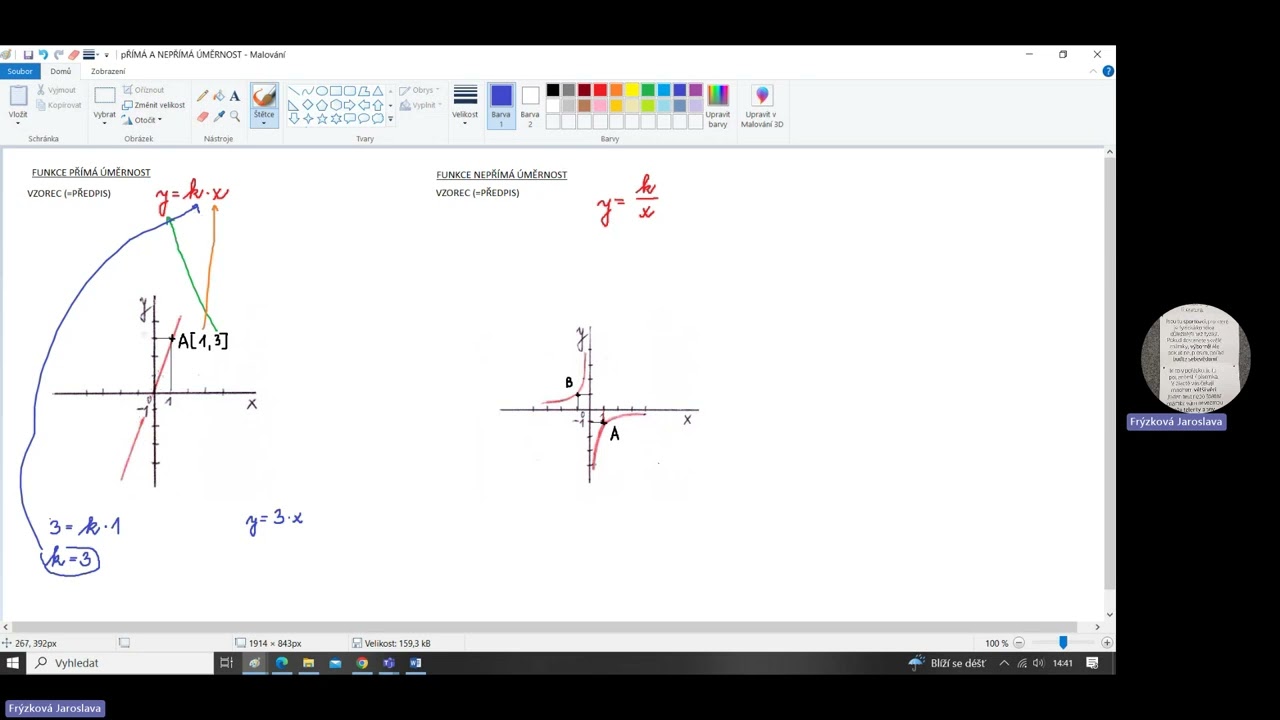The height and width of the screenshot is (720, 1280).
Task: Select the Text tool
Action: tap(235, 96)
